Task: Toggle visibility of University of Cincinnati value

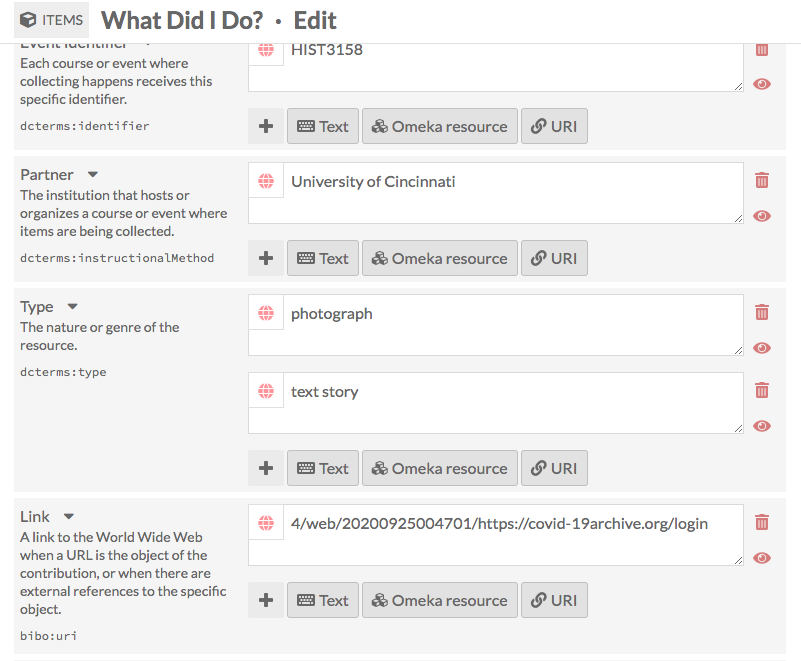Action: click(x=762, y=216)
